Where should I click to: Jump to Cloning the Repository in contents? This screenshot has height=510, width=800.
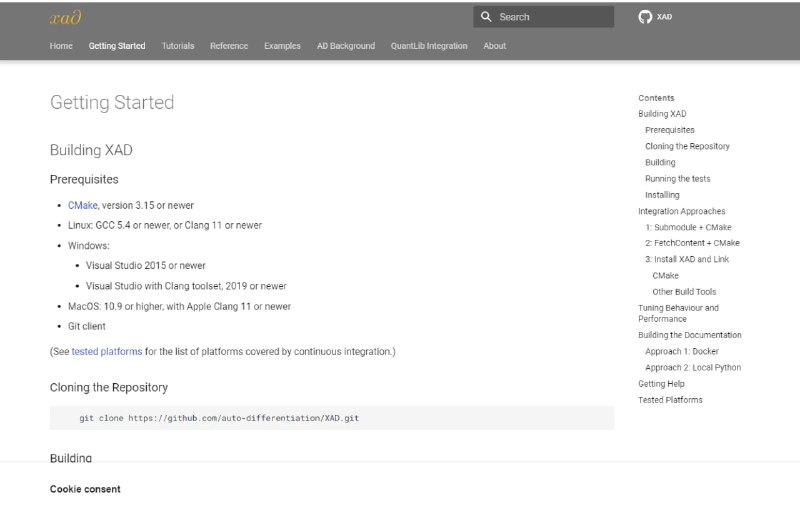[x=687, y=146]
